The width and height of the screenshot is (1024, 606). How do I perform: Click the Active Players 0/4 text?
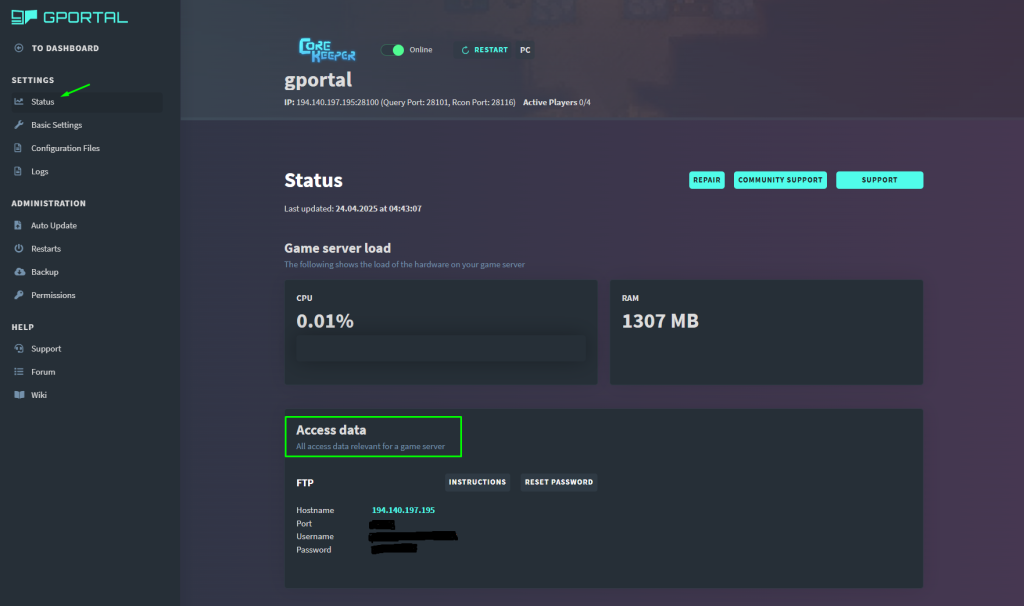(556, 102)
